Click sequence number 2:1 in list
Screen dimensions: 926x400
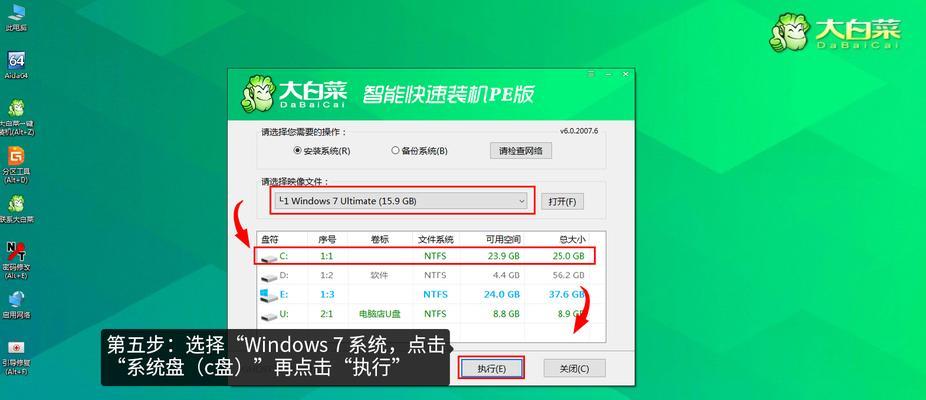326,314
